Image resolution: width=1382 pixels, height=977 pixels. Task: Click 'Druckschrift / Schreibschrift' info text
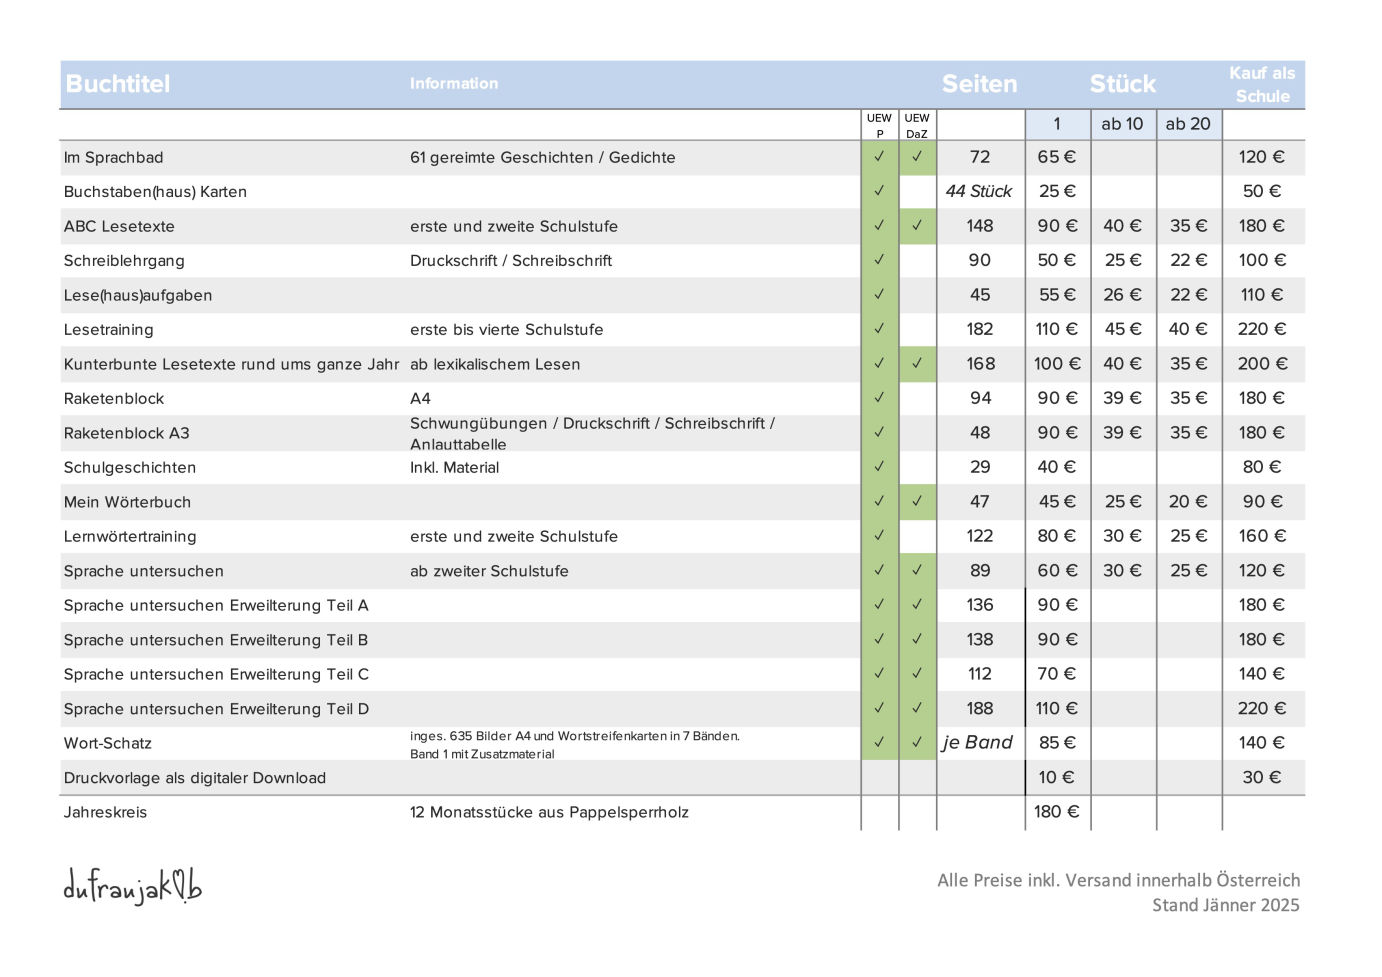click(x=511, y=261)
